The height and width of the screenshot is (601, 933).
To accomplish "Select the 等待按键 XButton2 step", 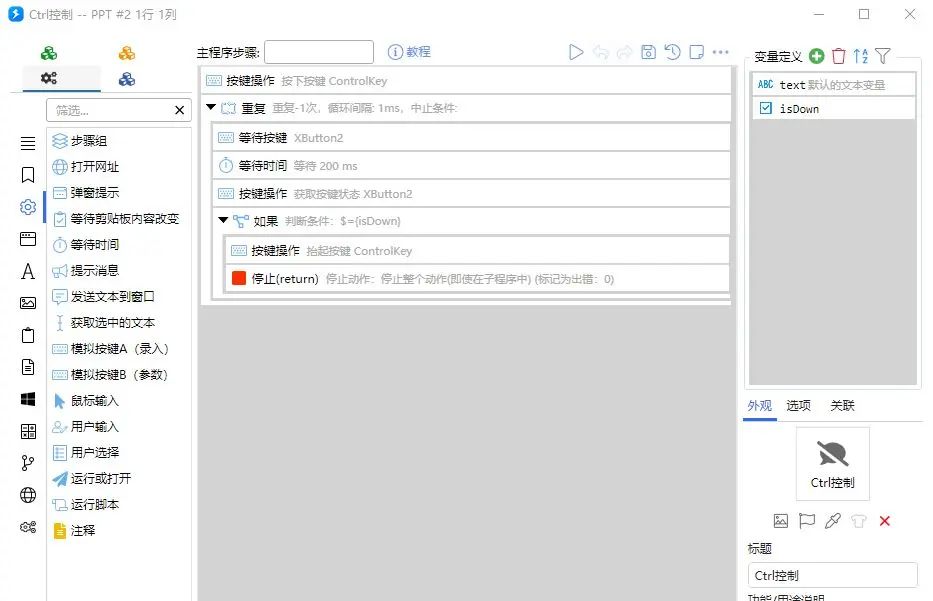I will click(472, 138).
